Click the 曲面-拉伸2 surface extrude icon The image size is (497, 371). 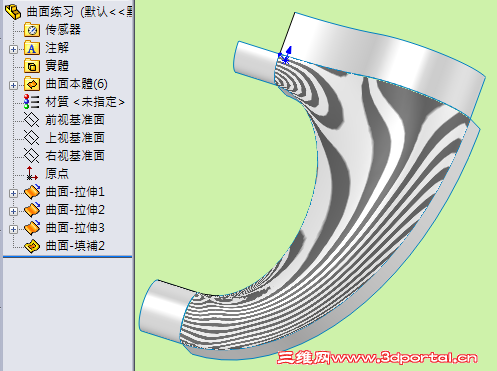coord(32,210)
